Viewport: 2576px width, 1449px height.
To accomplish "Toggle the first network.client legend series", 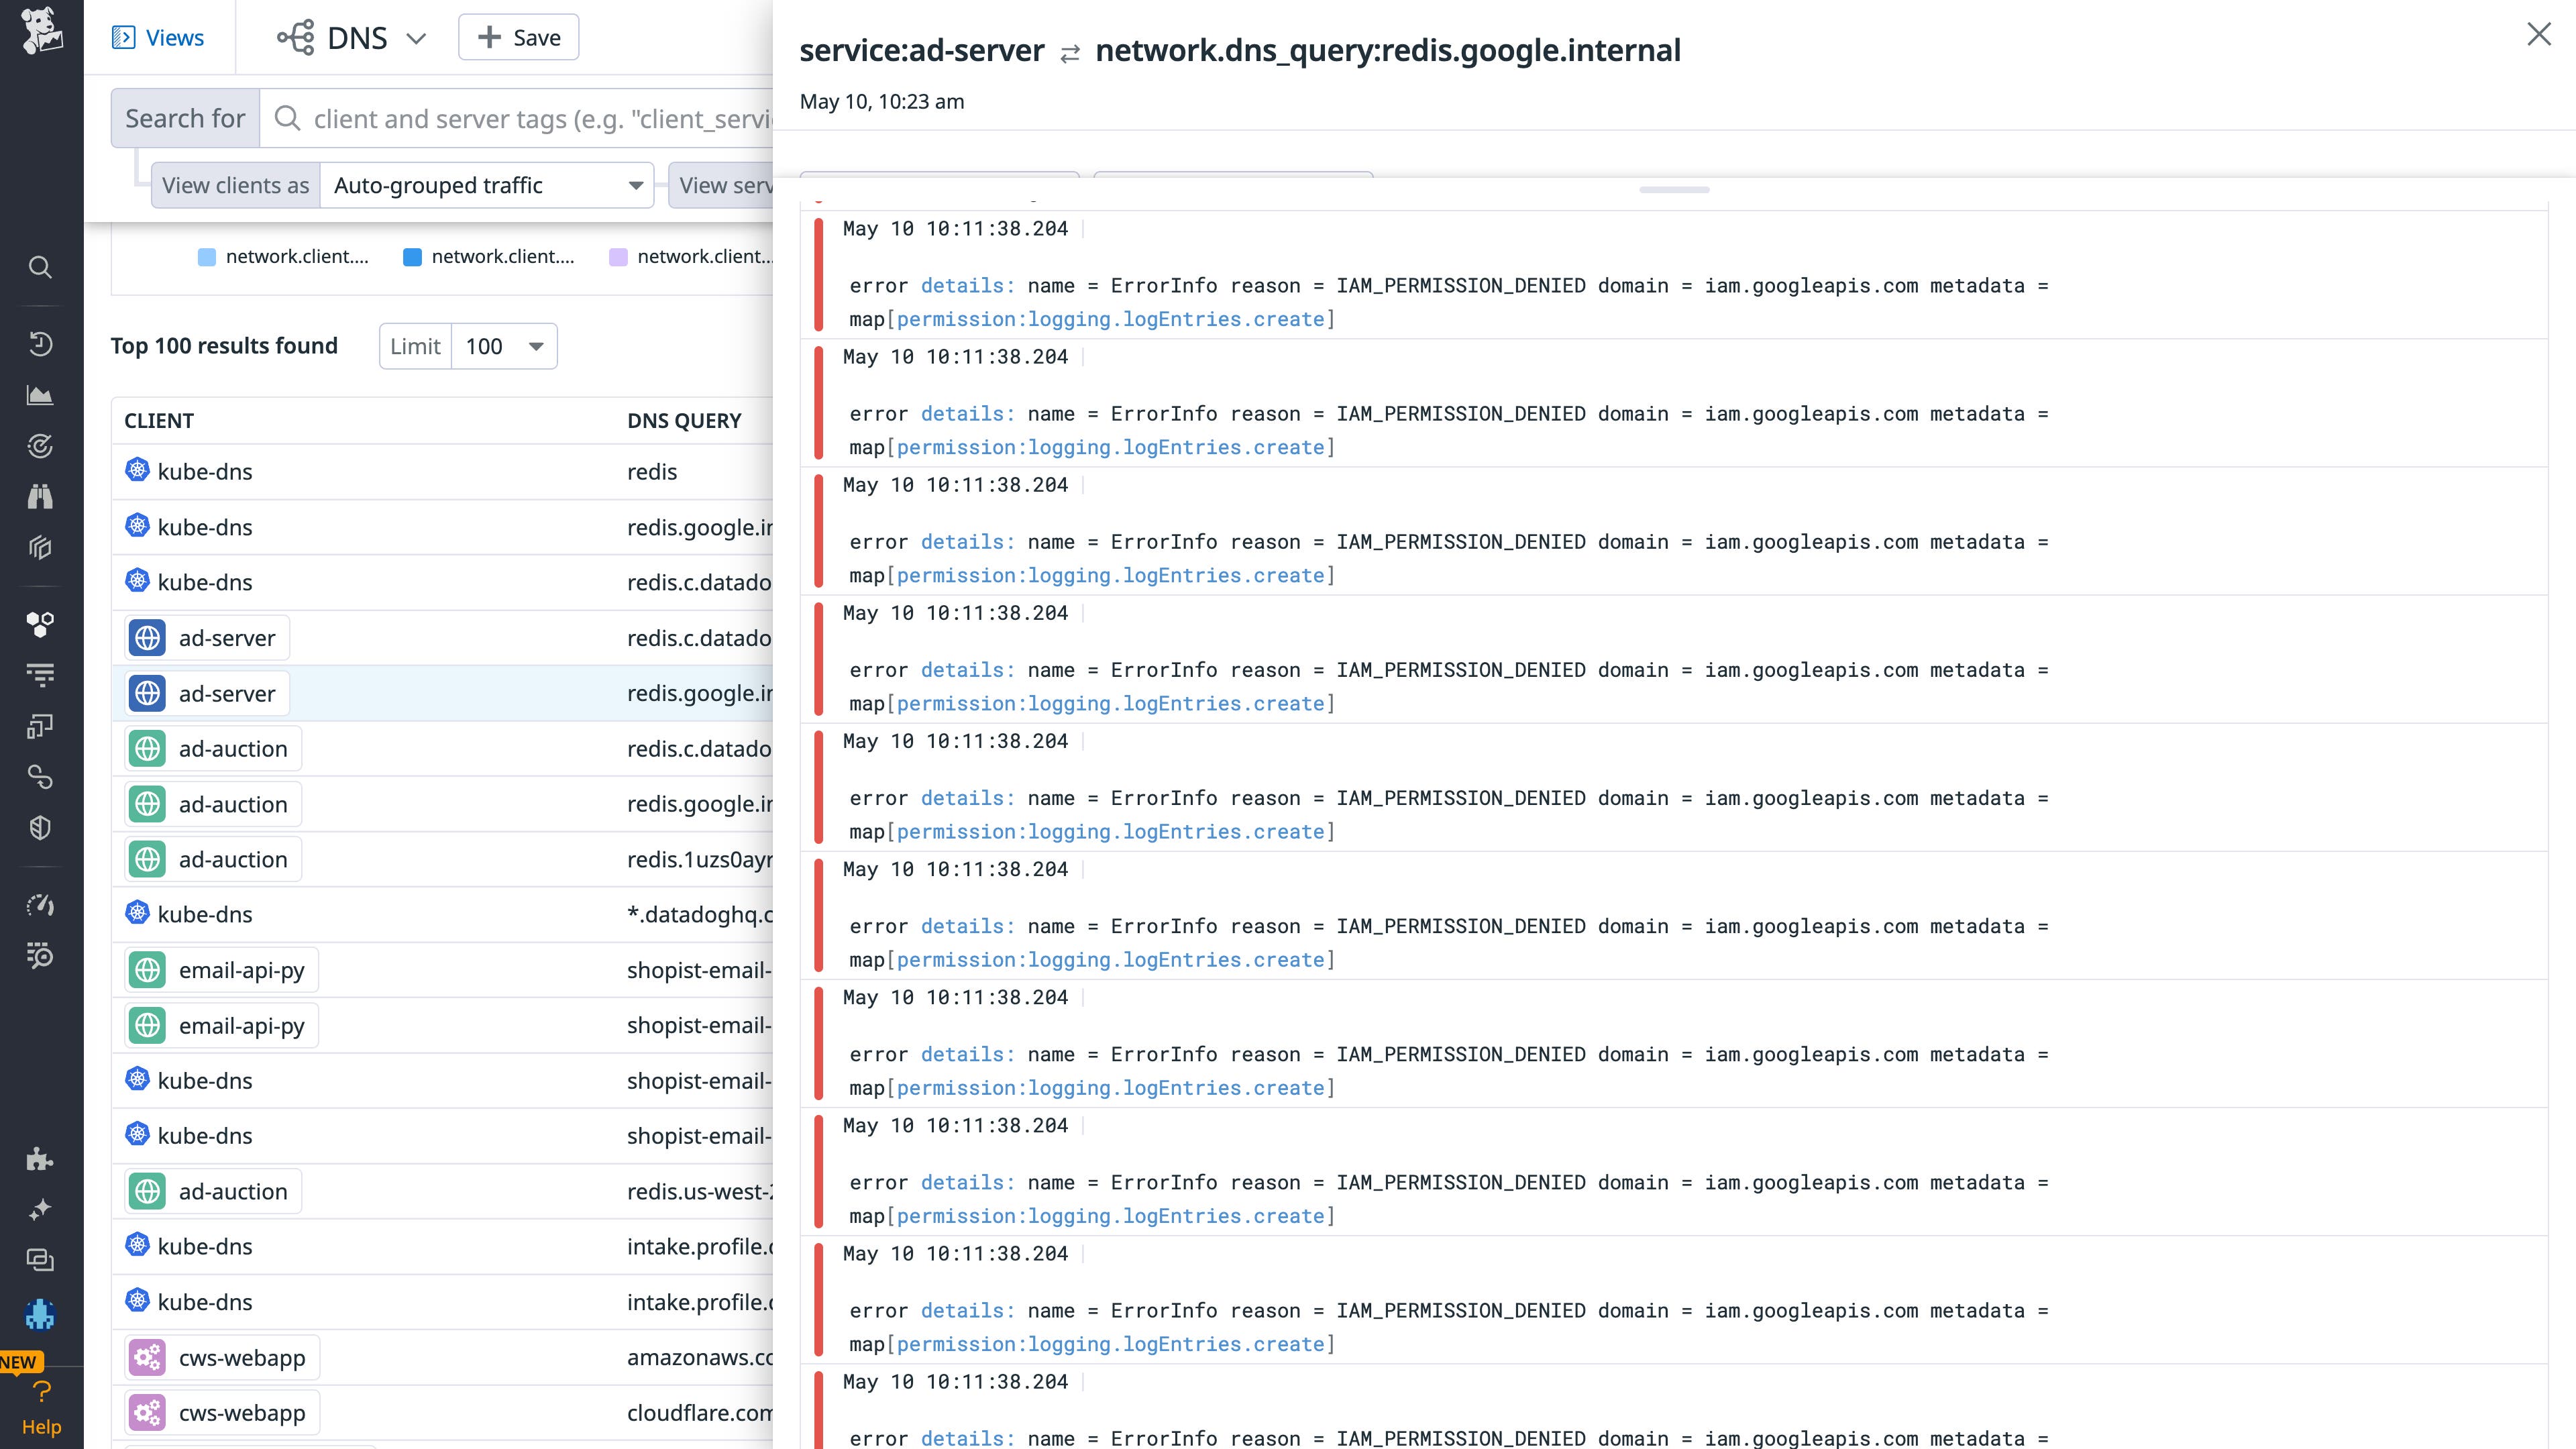I will pyautogui.click(x=285, y=256).
